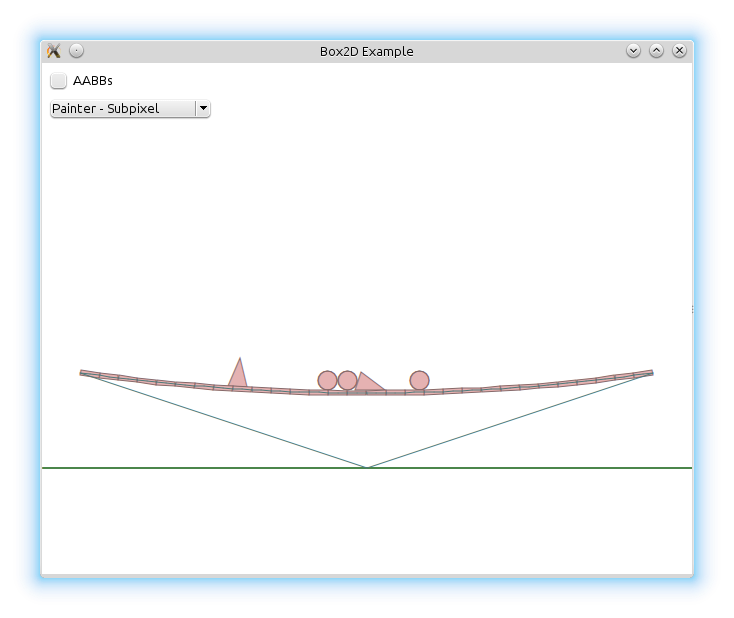The height and width of the screenshot is (618, 734).
Task: Maximize the Box2D Example window
Action: (x=656, y=51)
